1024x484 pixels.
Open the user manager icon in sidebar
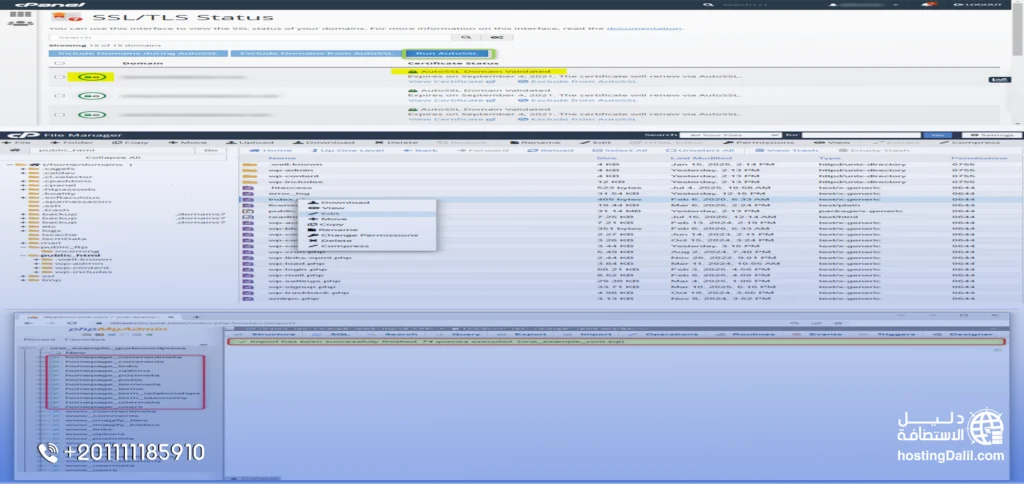coord(20,24)
